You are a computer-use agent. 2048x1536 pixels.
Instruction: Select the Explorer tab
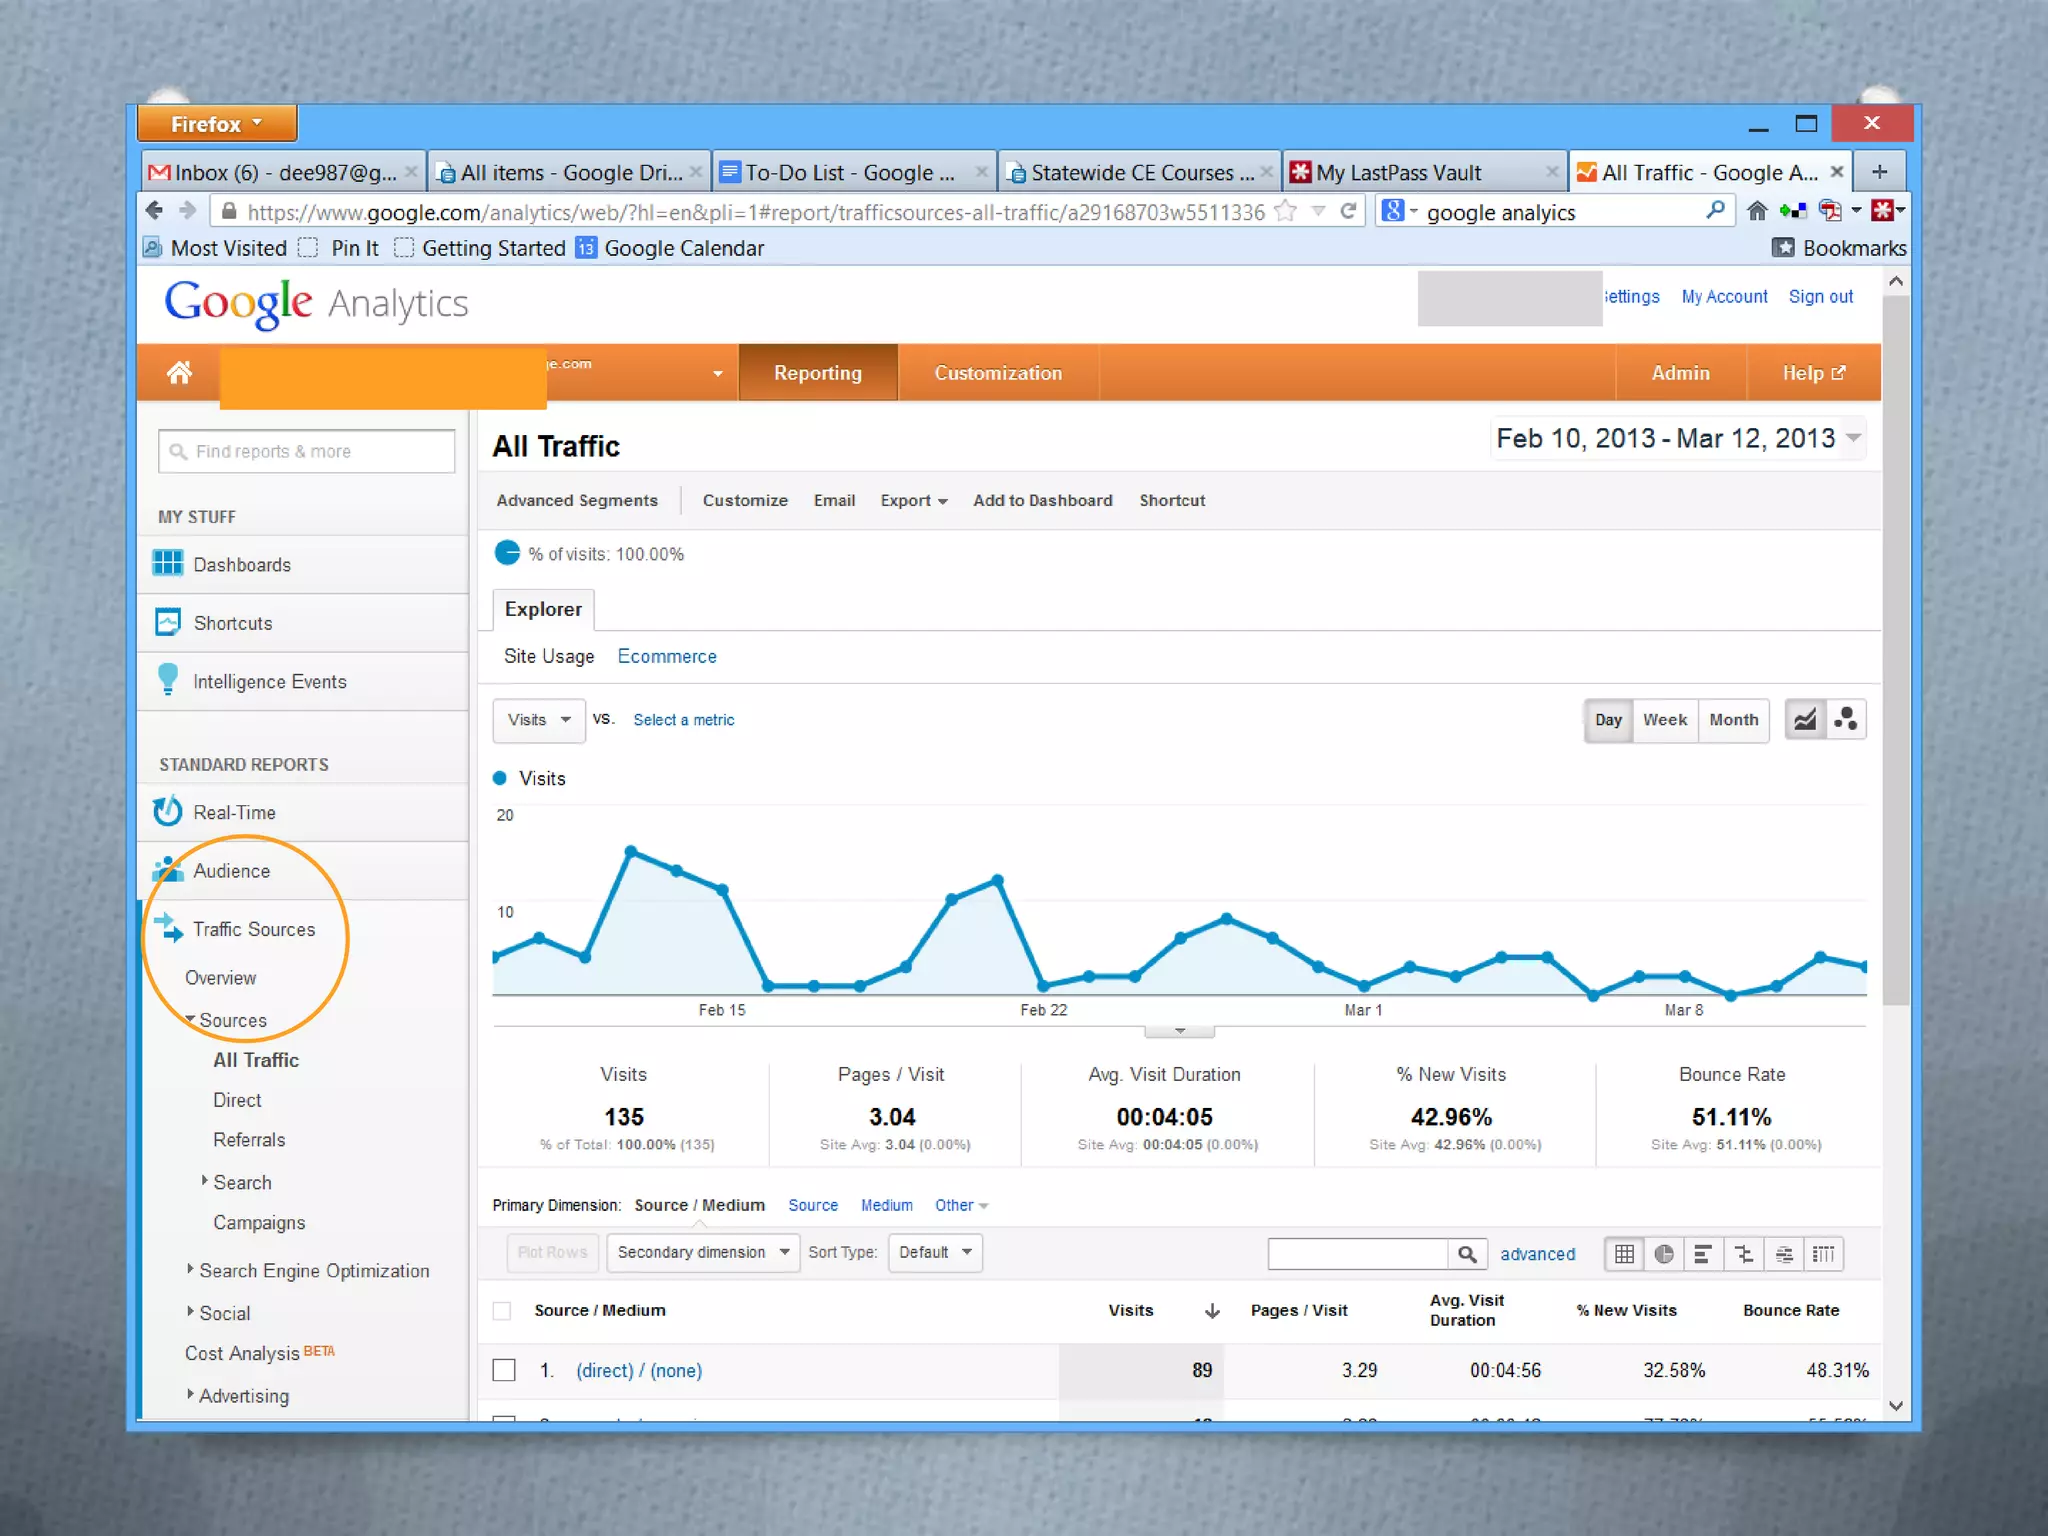pyautogui.click(x=543, y=609)
